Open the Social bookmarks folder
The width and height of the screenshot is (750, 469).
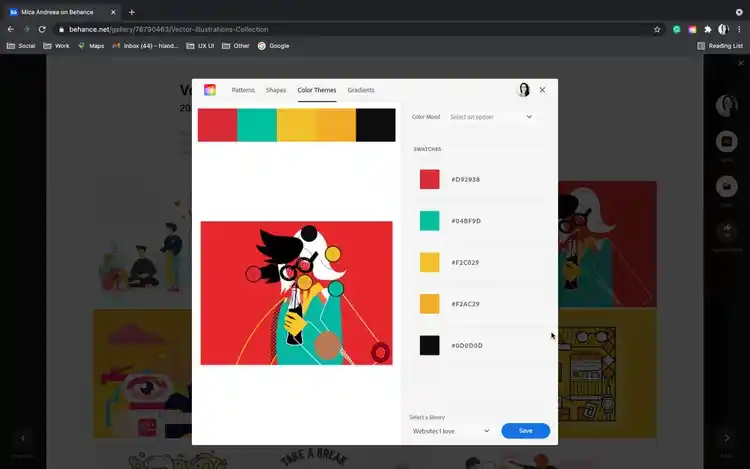[x=21, y=46]
